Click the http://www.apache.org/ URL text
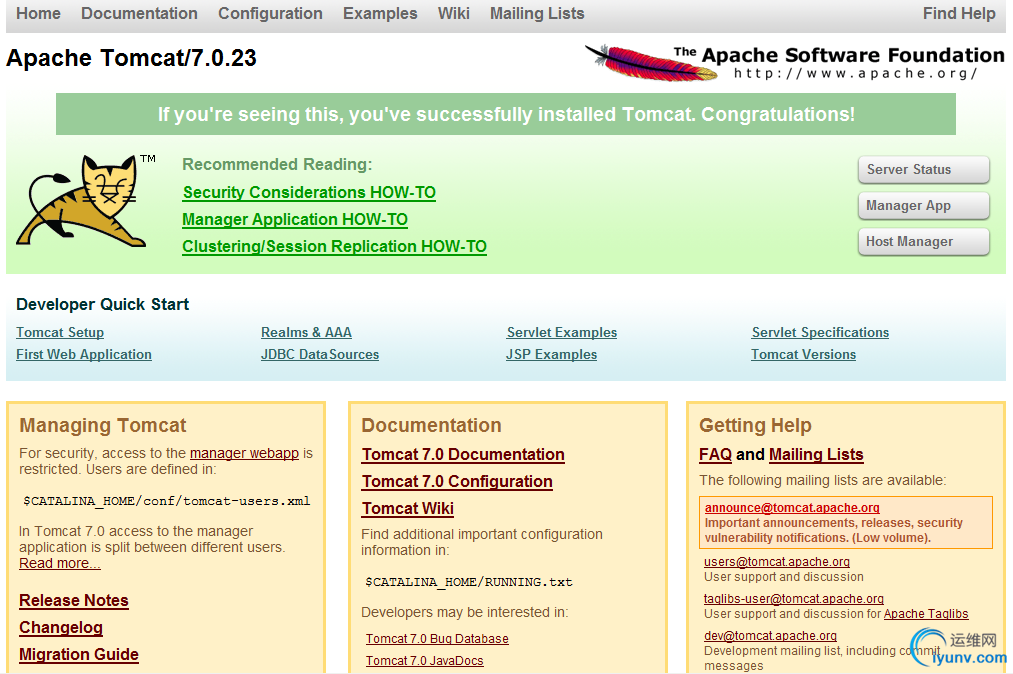This screenshot has width=1013, height=674. point(855,73)
